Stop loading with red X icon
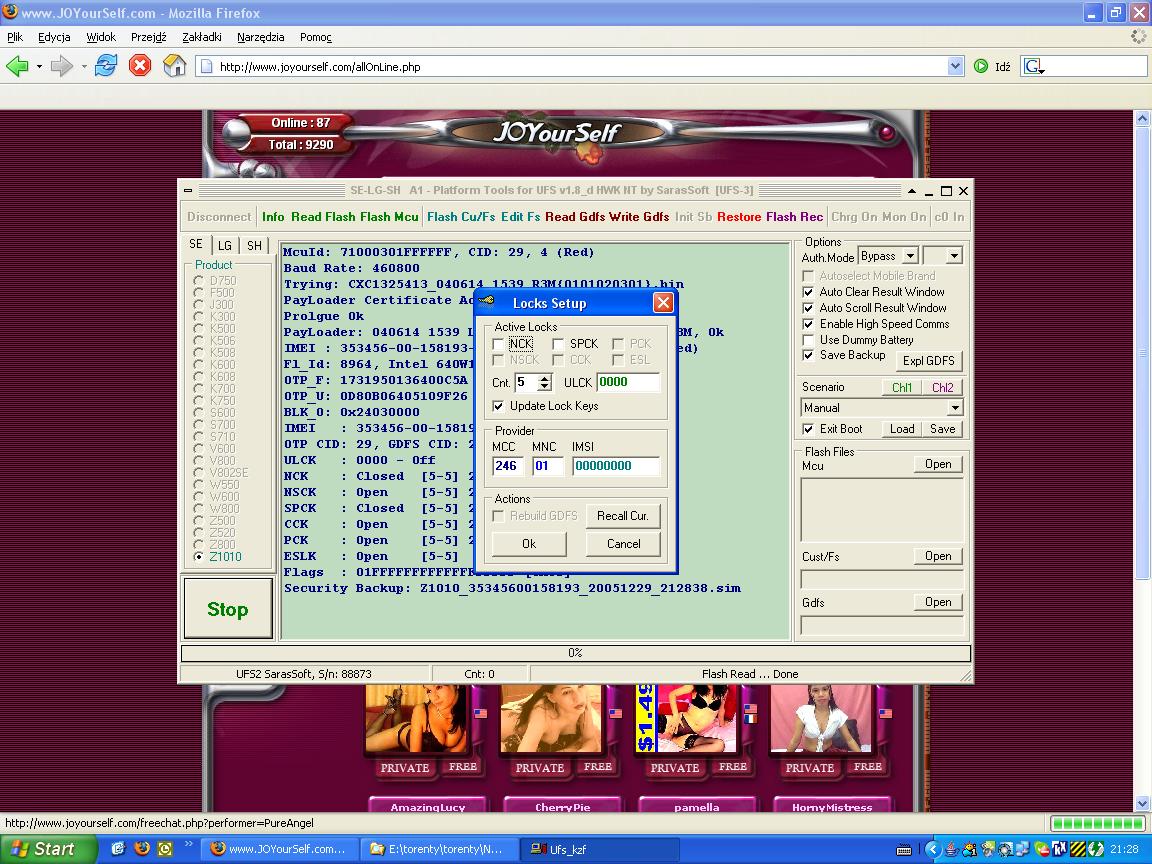 (x=140, y=66)
